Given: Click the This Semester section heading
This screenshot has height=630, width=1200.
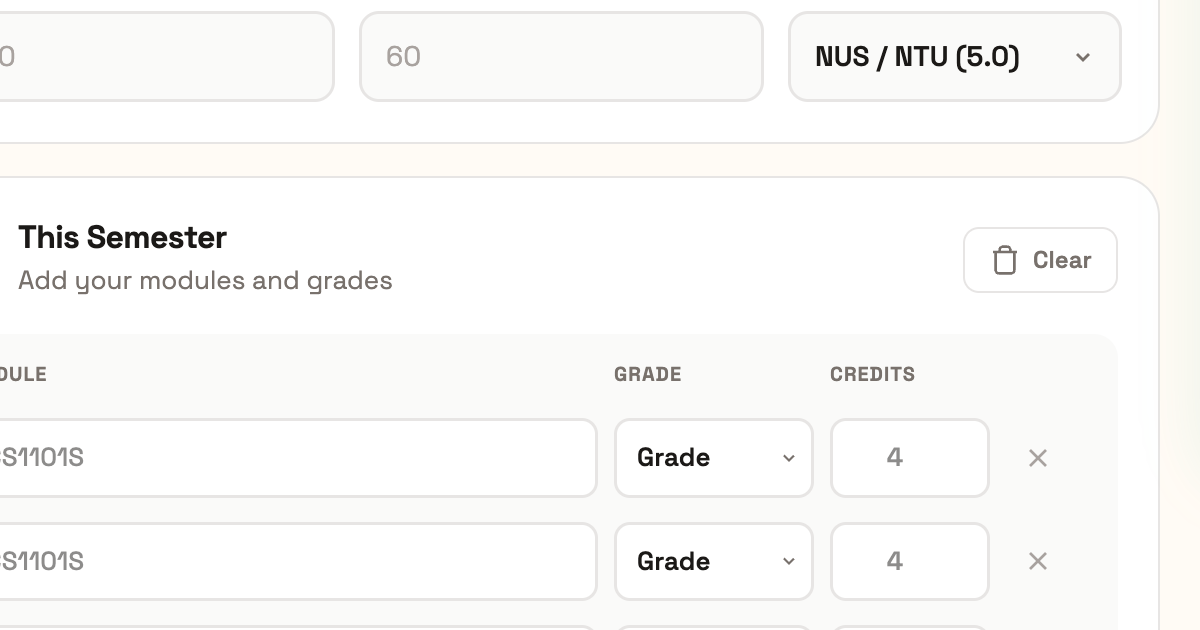Looking at the screenshot, I should click(x=122, y=237).
